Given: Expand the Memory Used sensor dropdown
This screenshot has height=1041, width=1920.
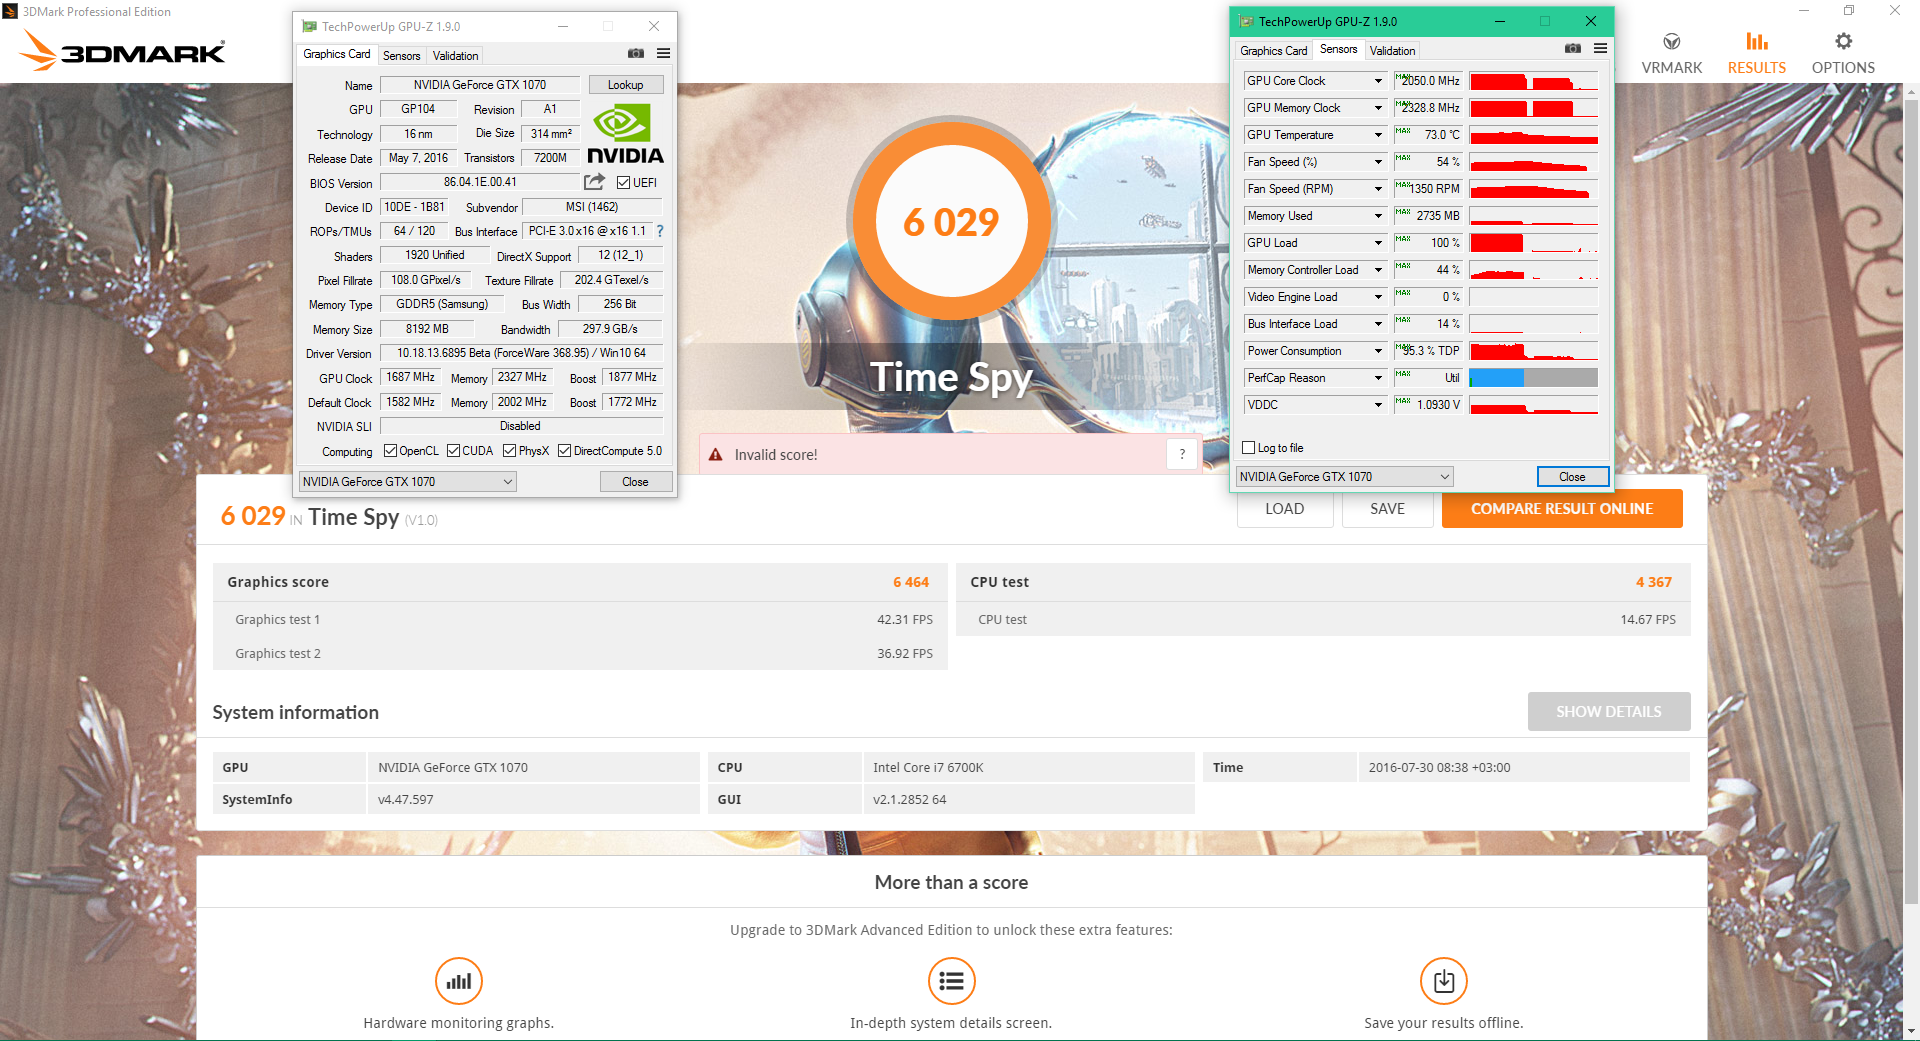Looking at the screenshot, I should point(1378,216).
